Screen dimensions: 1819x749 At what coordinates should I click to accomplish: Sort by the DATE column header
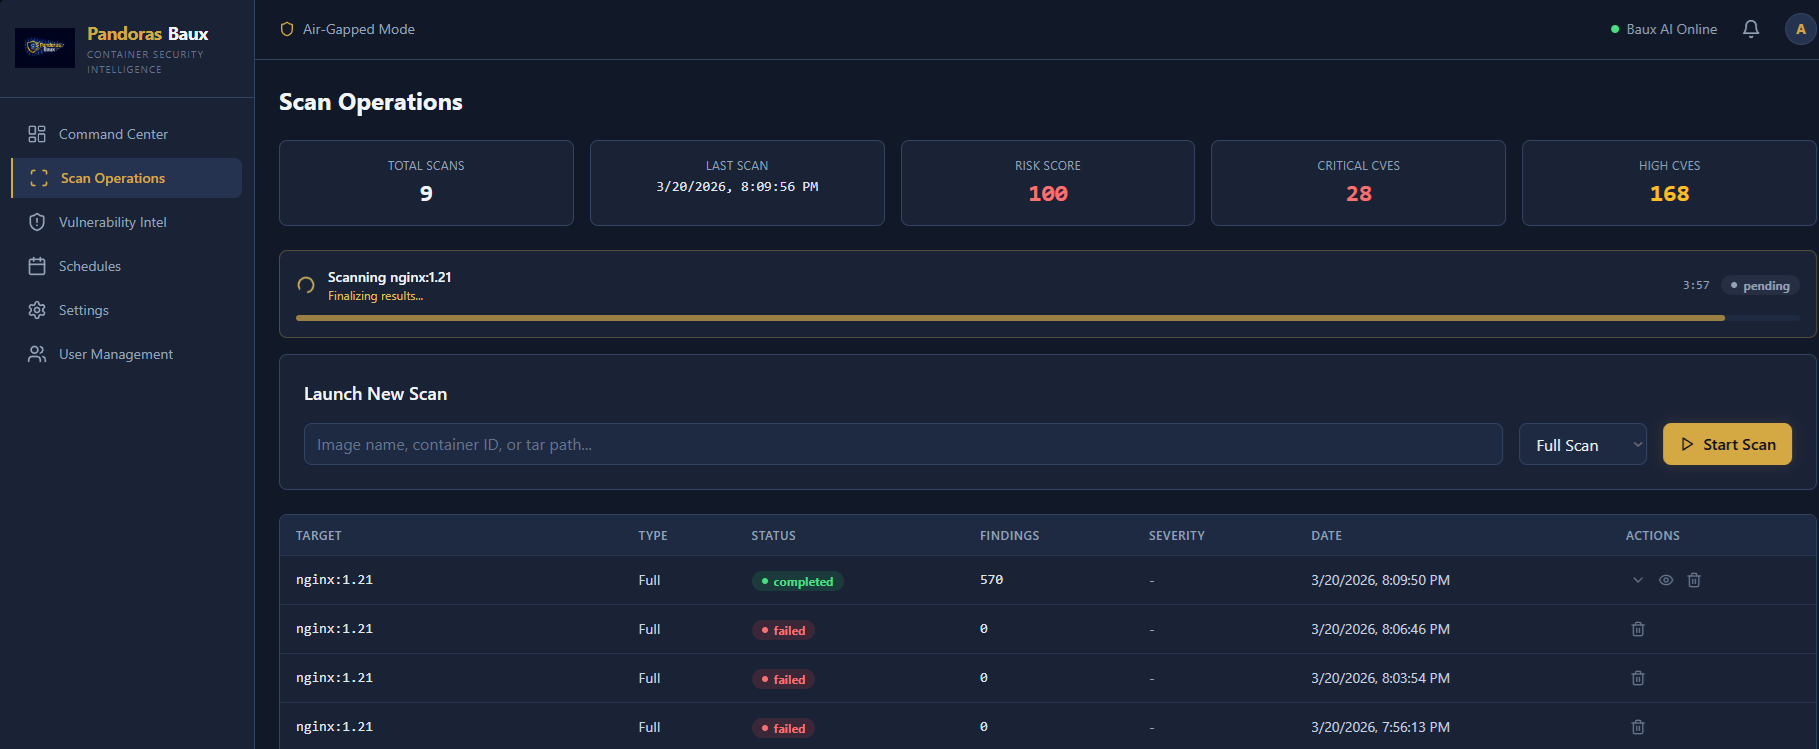[x=1327, y=536]
